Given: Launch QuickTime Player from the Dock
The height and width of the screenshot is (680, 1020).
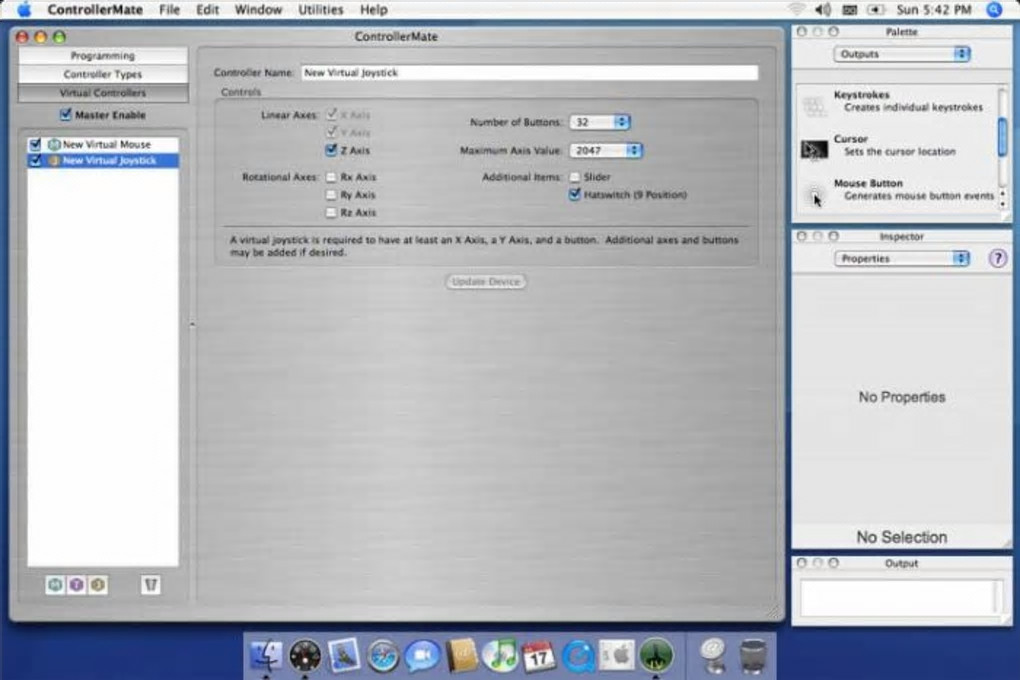Looking at the screenshot, I should [578, 655].
